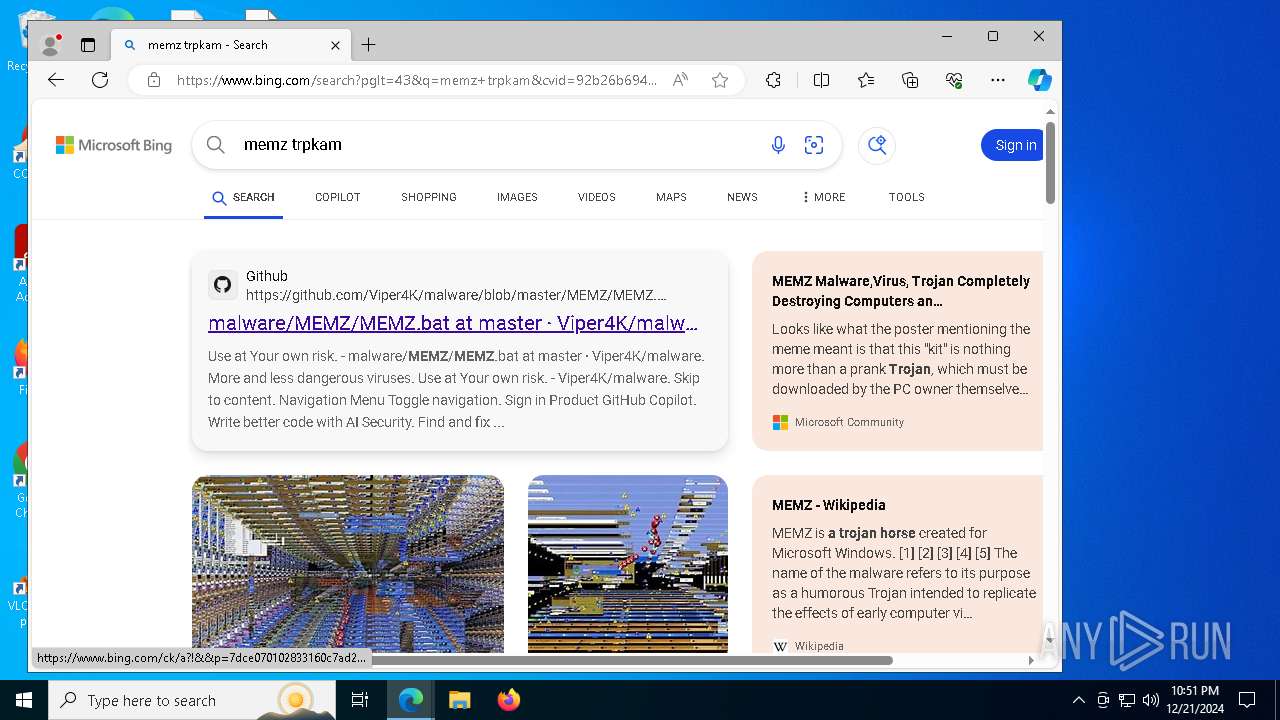
Task: View site information lock icon
Action: (x=154, y=80)
